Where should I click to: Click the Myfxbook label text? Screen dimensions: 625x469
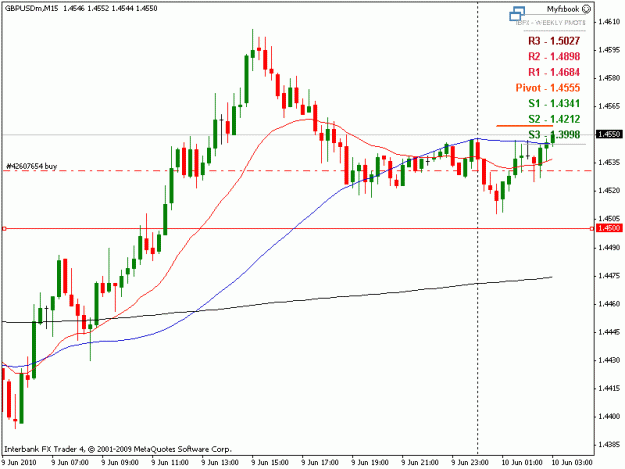click(x=564, y=9)
